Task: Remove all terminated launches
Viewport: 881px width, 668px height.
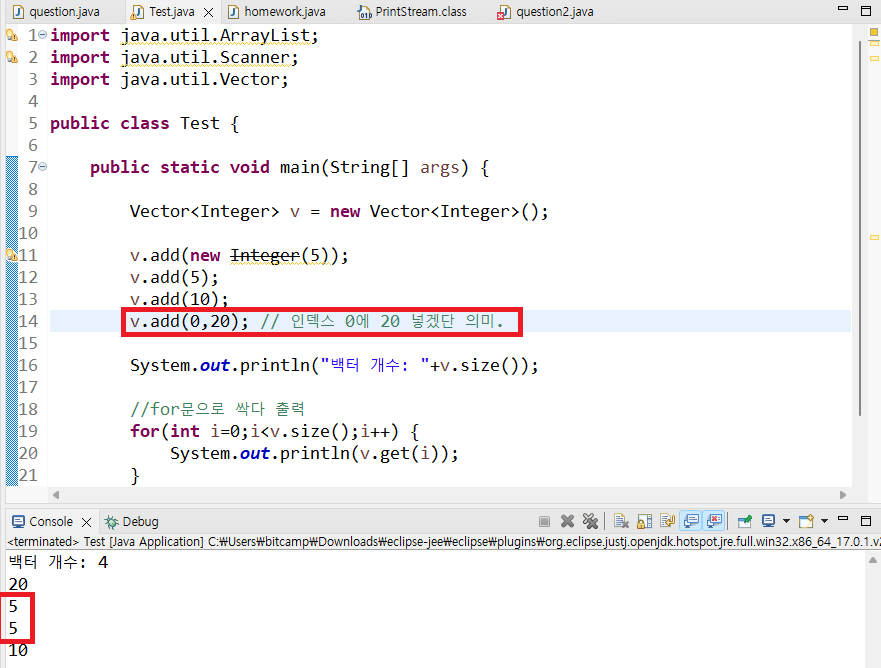Action: coord(590,521)
